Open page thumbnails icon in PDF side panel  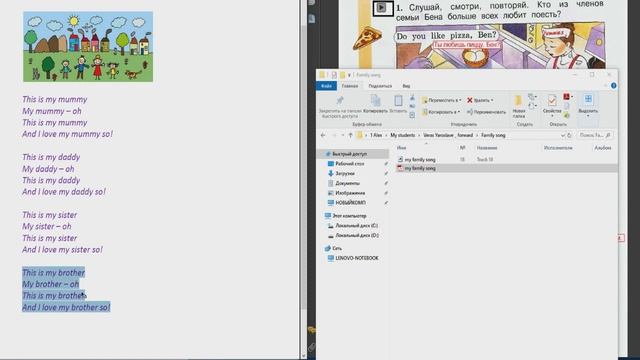[x=312, y=19]
